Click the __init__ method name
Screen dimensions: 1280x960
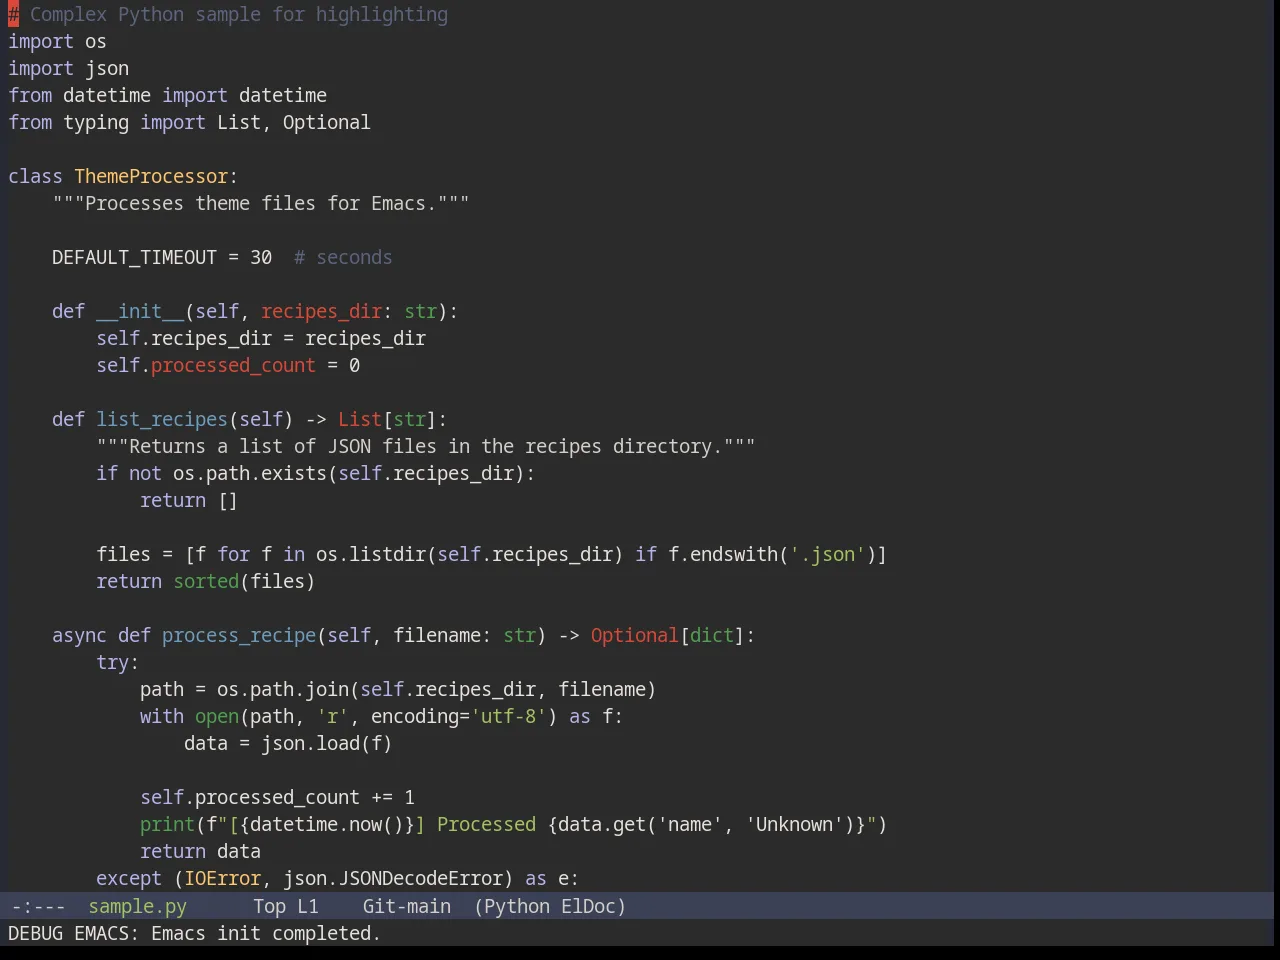click(140, 311)
